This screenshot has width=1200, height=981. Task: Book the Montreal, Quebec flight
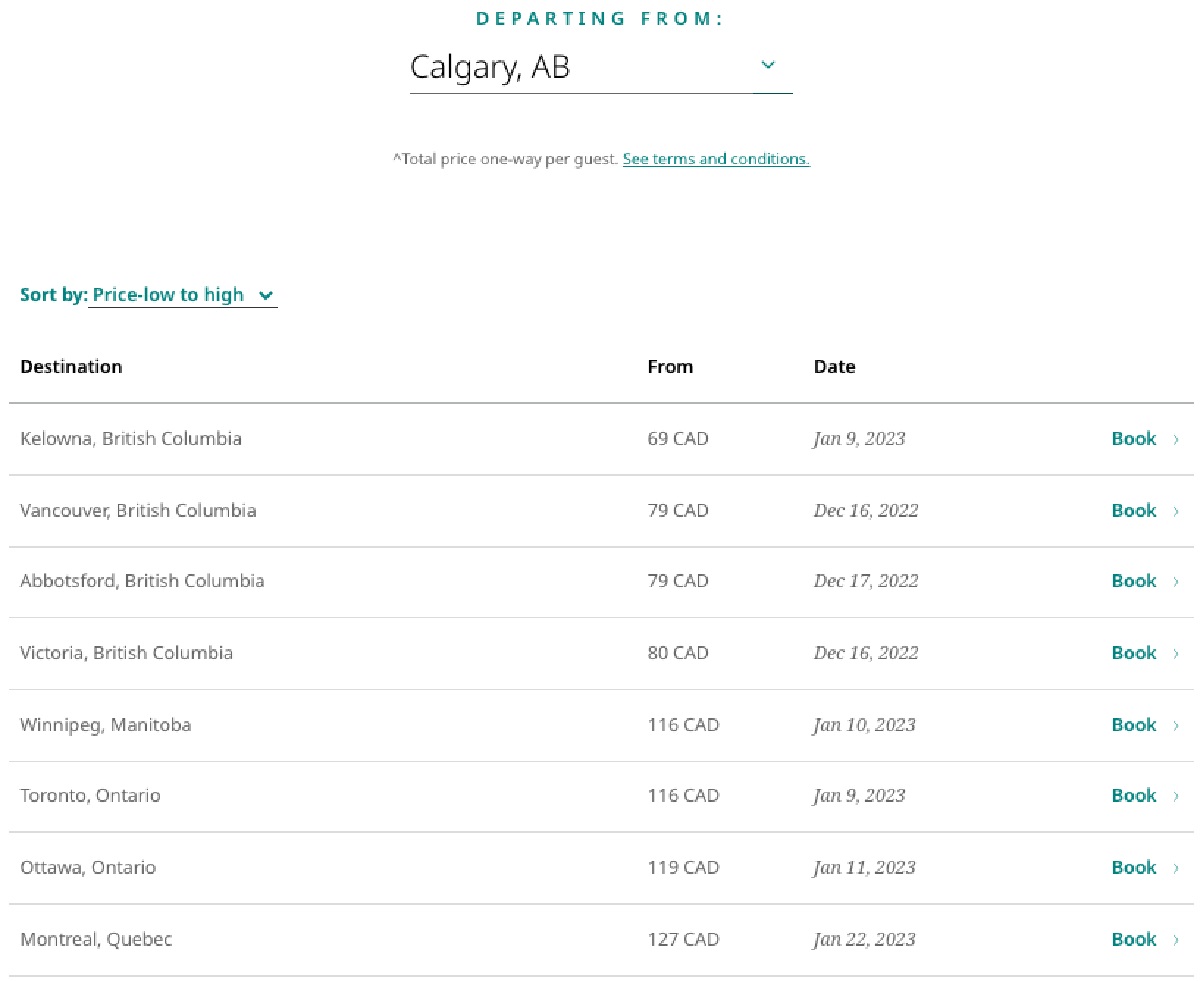pyautogui.click(x=1146, y=940)
